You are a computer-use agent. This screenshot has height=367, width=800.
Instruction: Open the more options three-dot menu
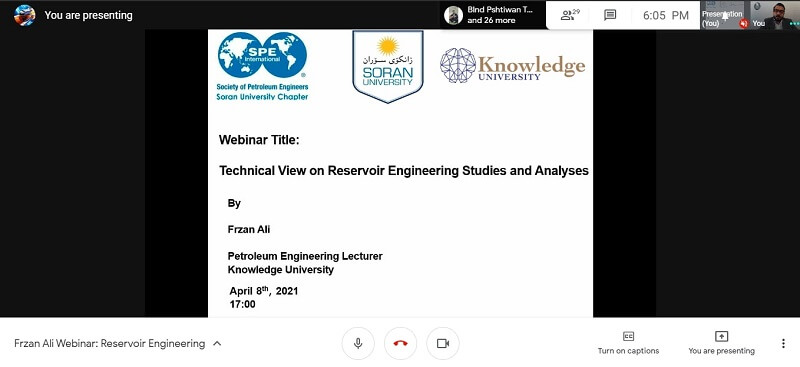pyautogui.click(x=783, y=344)
